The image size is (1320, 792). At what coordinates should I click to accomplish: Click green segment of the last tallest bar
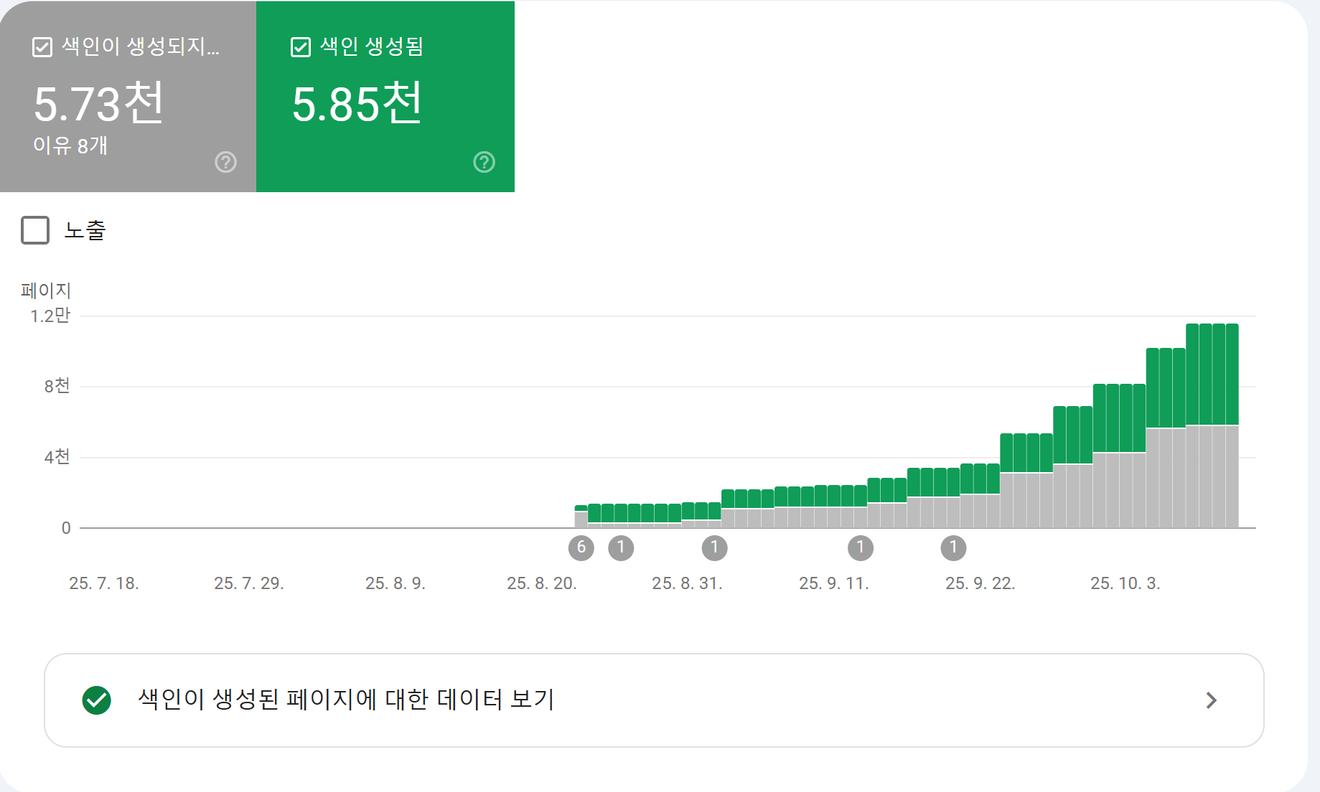click(1232, 375)
